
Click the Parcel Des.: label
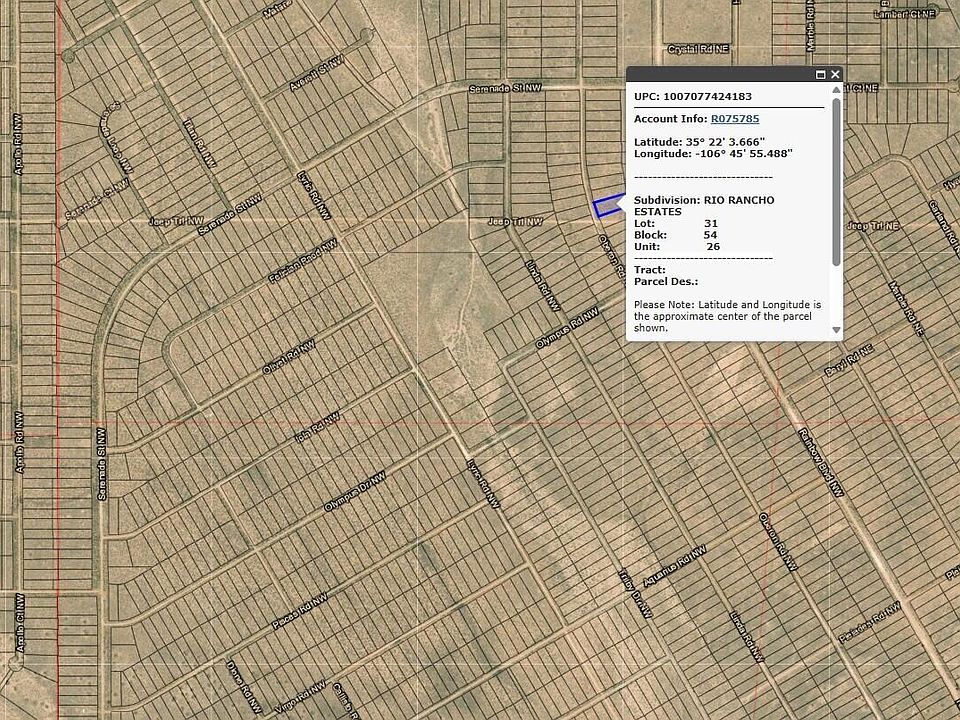point(666,282)
